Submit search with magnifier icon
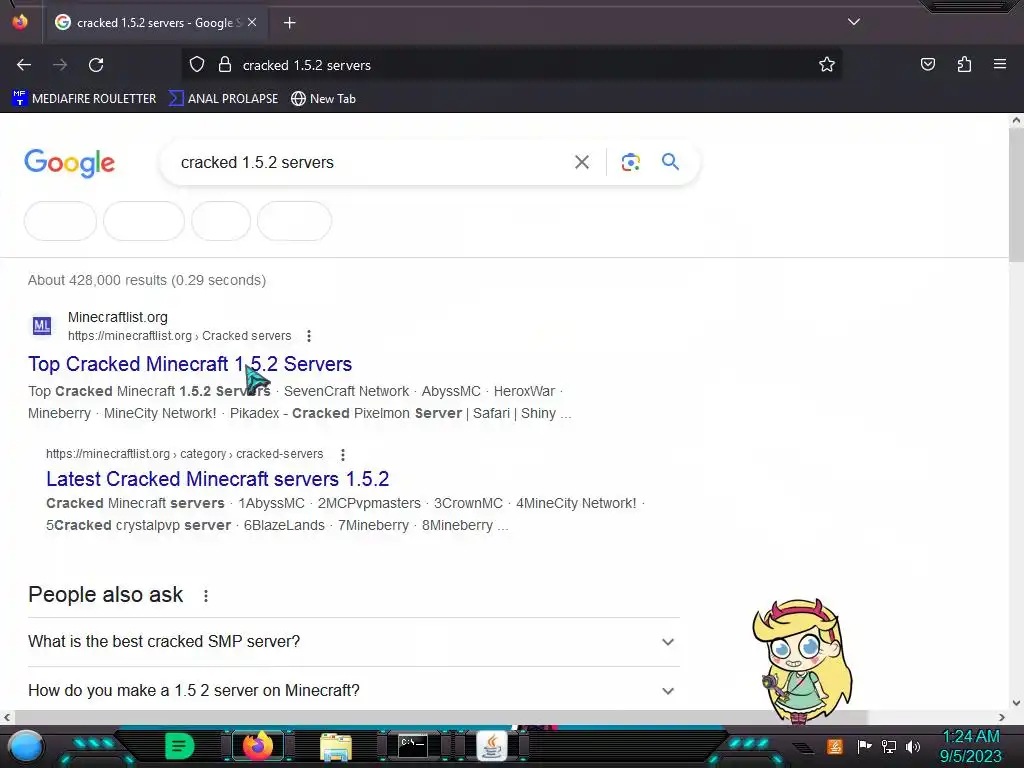 (670, 162)
